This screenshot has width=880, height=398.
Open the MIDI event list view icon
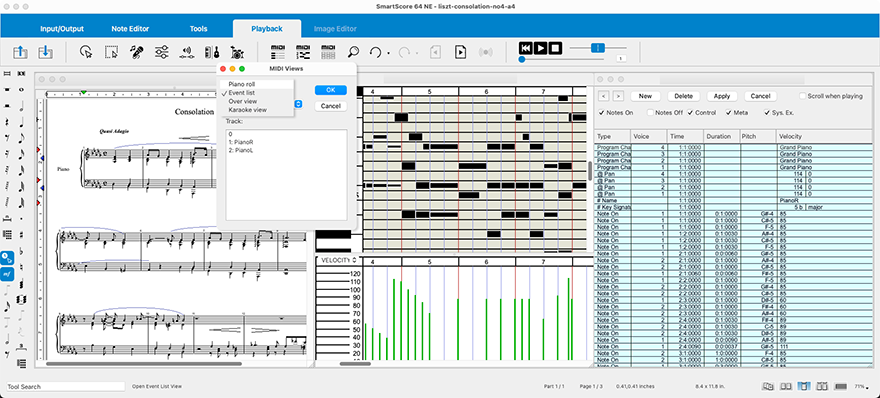coord(278,52)
